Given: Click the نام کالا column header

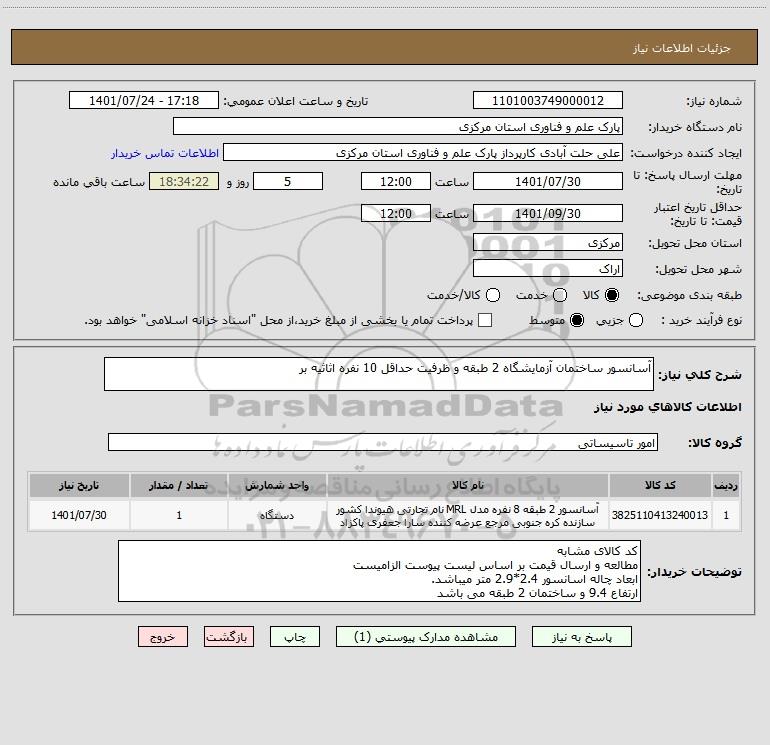Looking at the screenshot, I should coord(468,485).
